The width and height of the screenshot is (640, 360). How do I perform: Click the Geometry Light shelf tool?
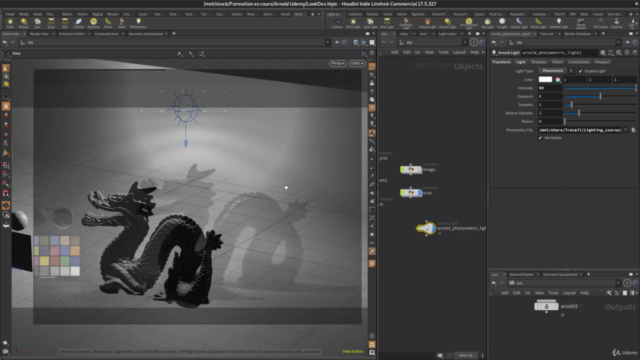click(406, 23)
